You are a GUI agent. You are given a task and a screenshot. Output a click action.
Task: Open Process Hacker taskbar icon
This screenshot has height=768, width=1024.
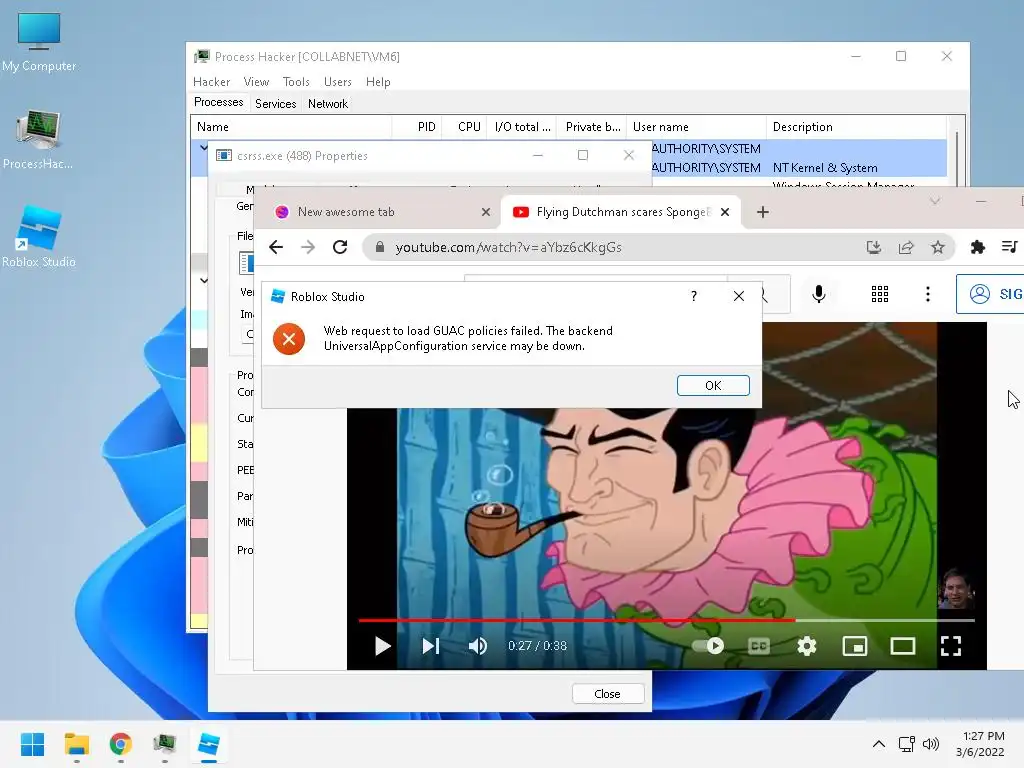tap(165, 744)
